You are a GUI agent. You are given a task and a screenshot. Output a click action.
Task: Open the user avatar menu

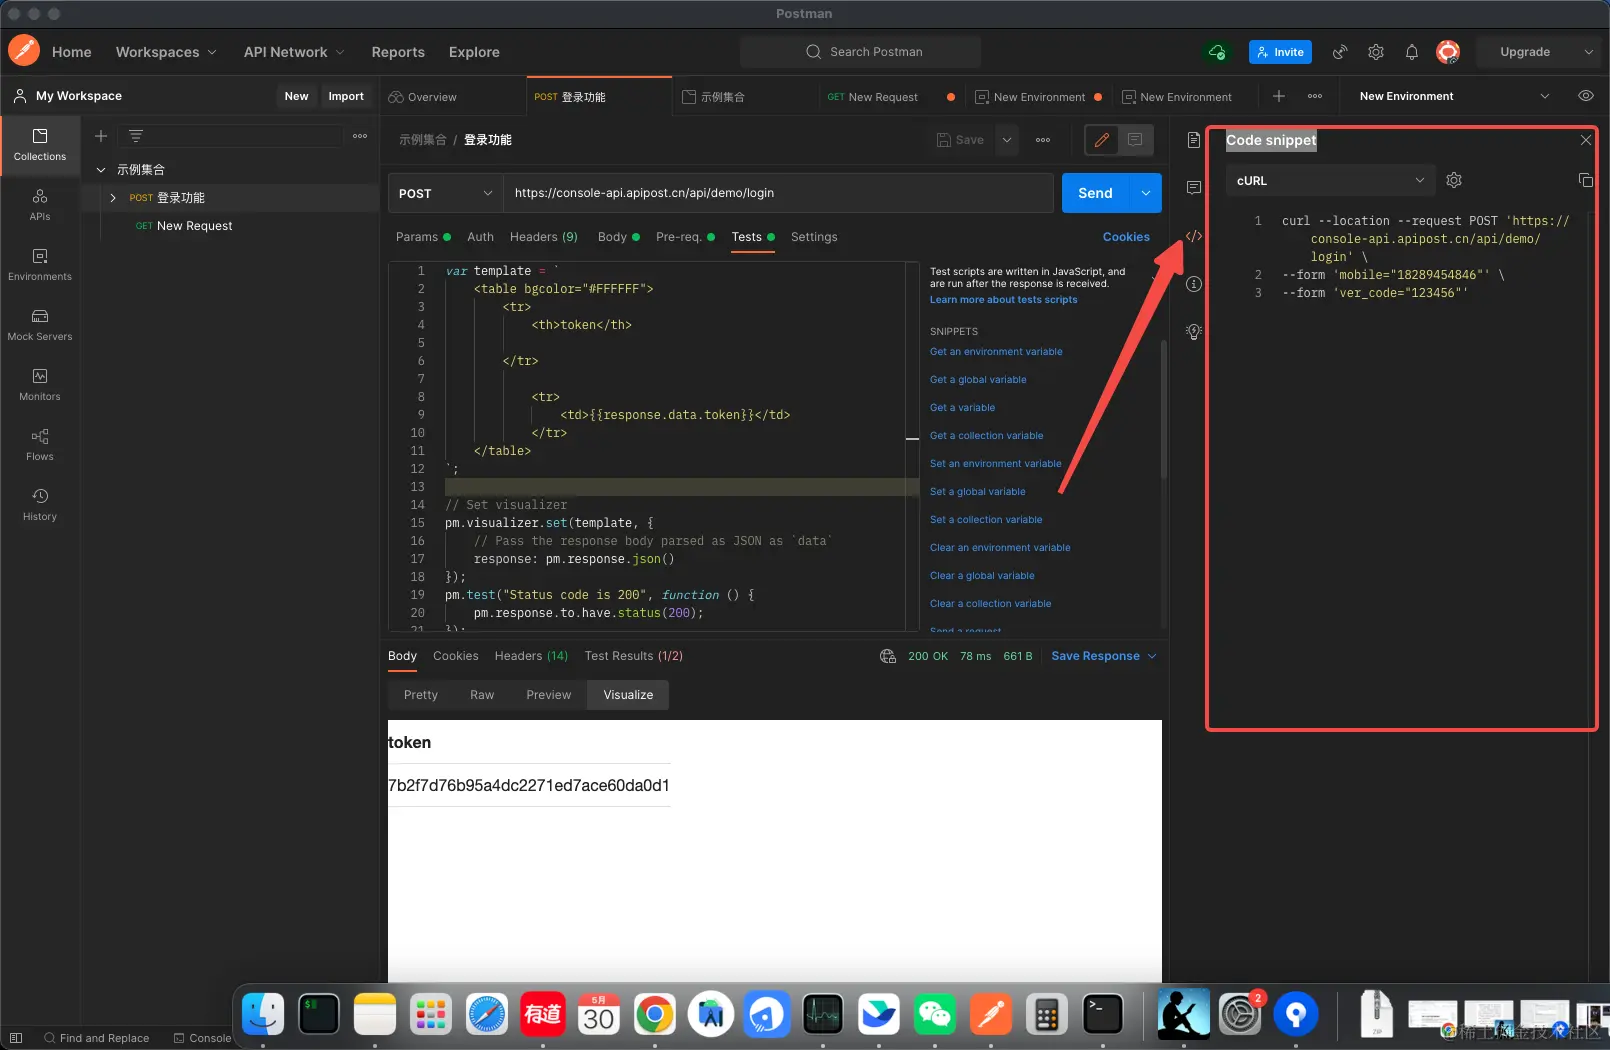[x=1448, y=52]
